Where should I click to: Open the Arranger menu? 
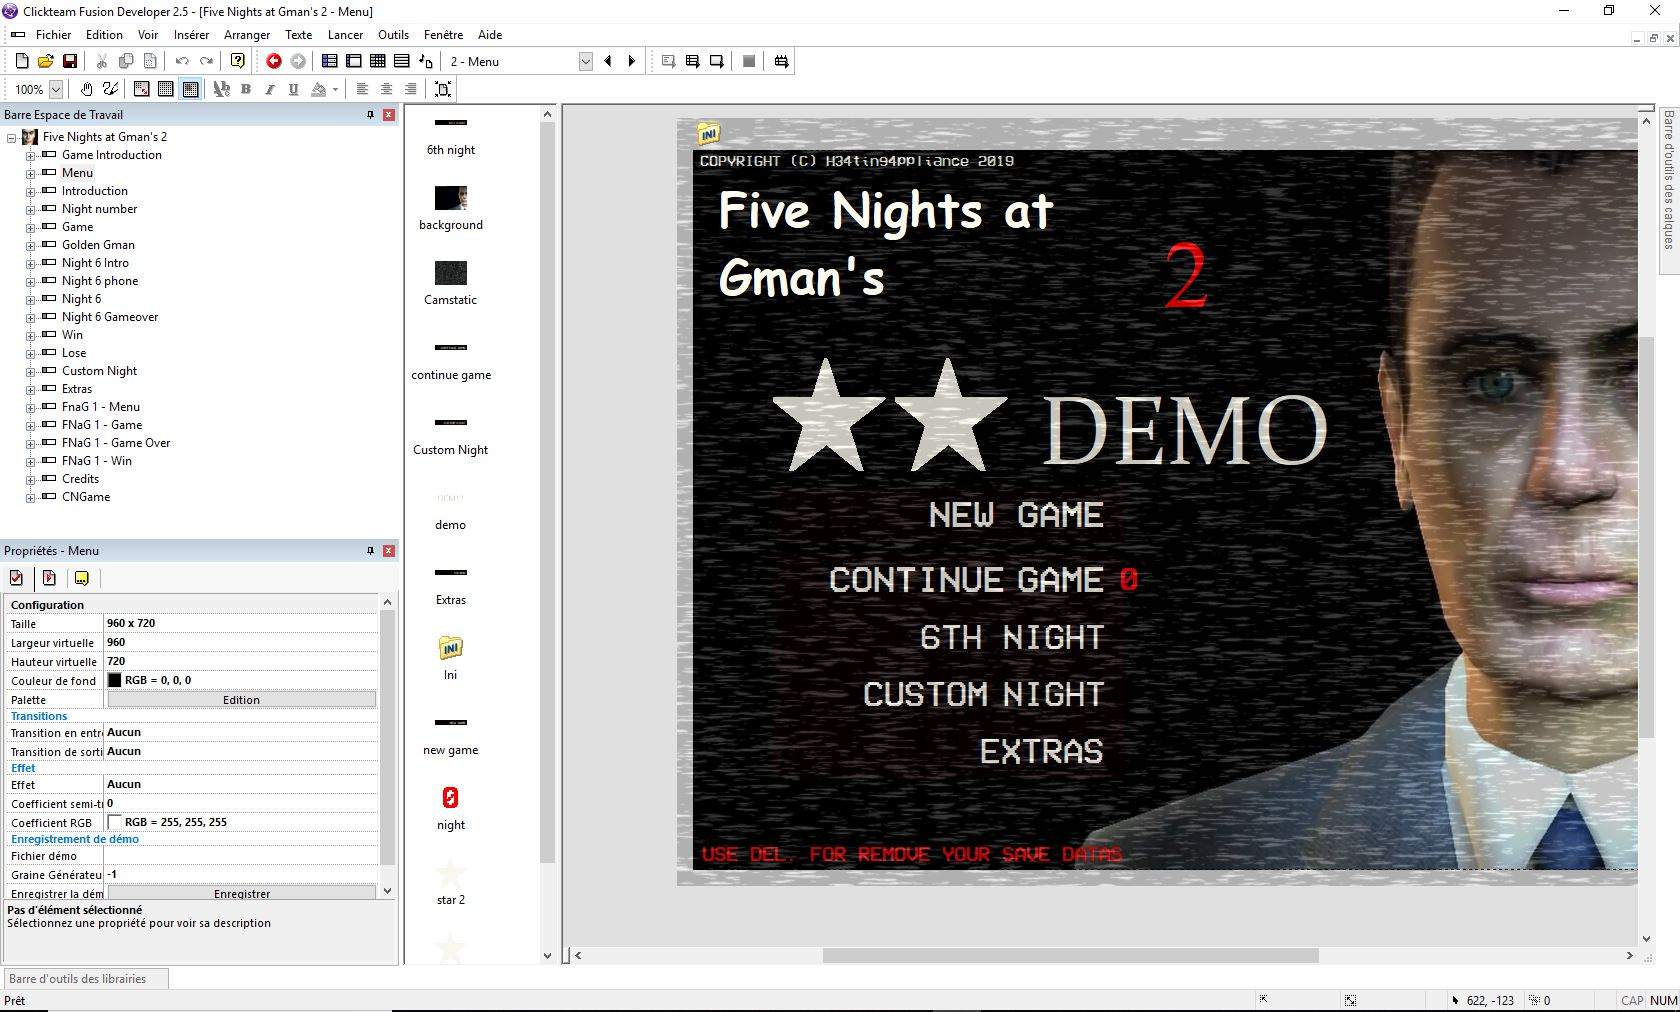point(247,35)
